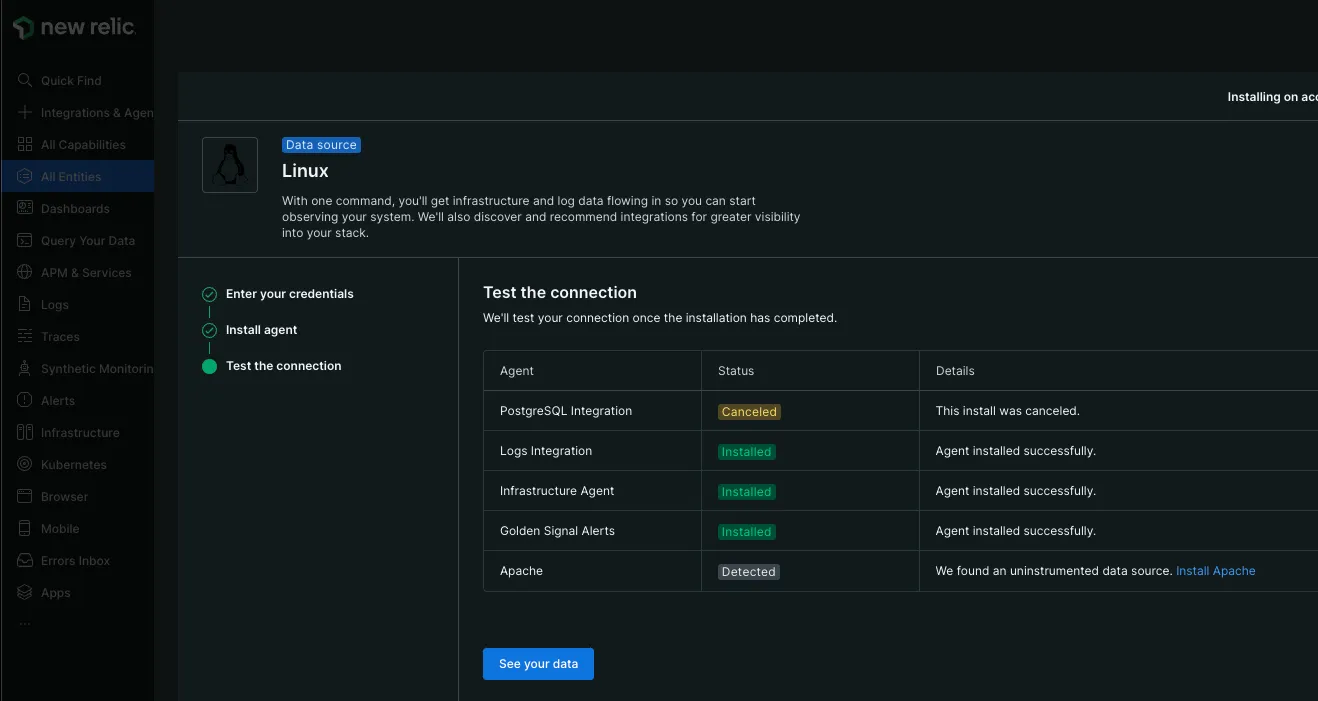Image resolution: width=1318 pixels, height=701 pixels.
Task: Select the Install agent step
Action: (x=261, y=330)
